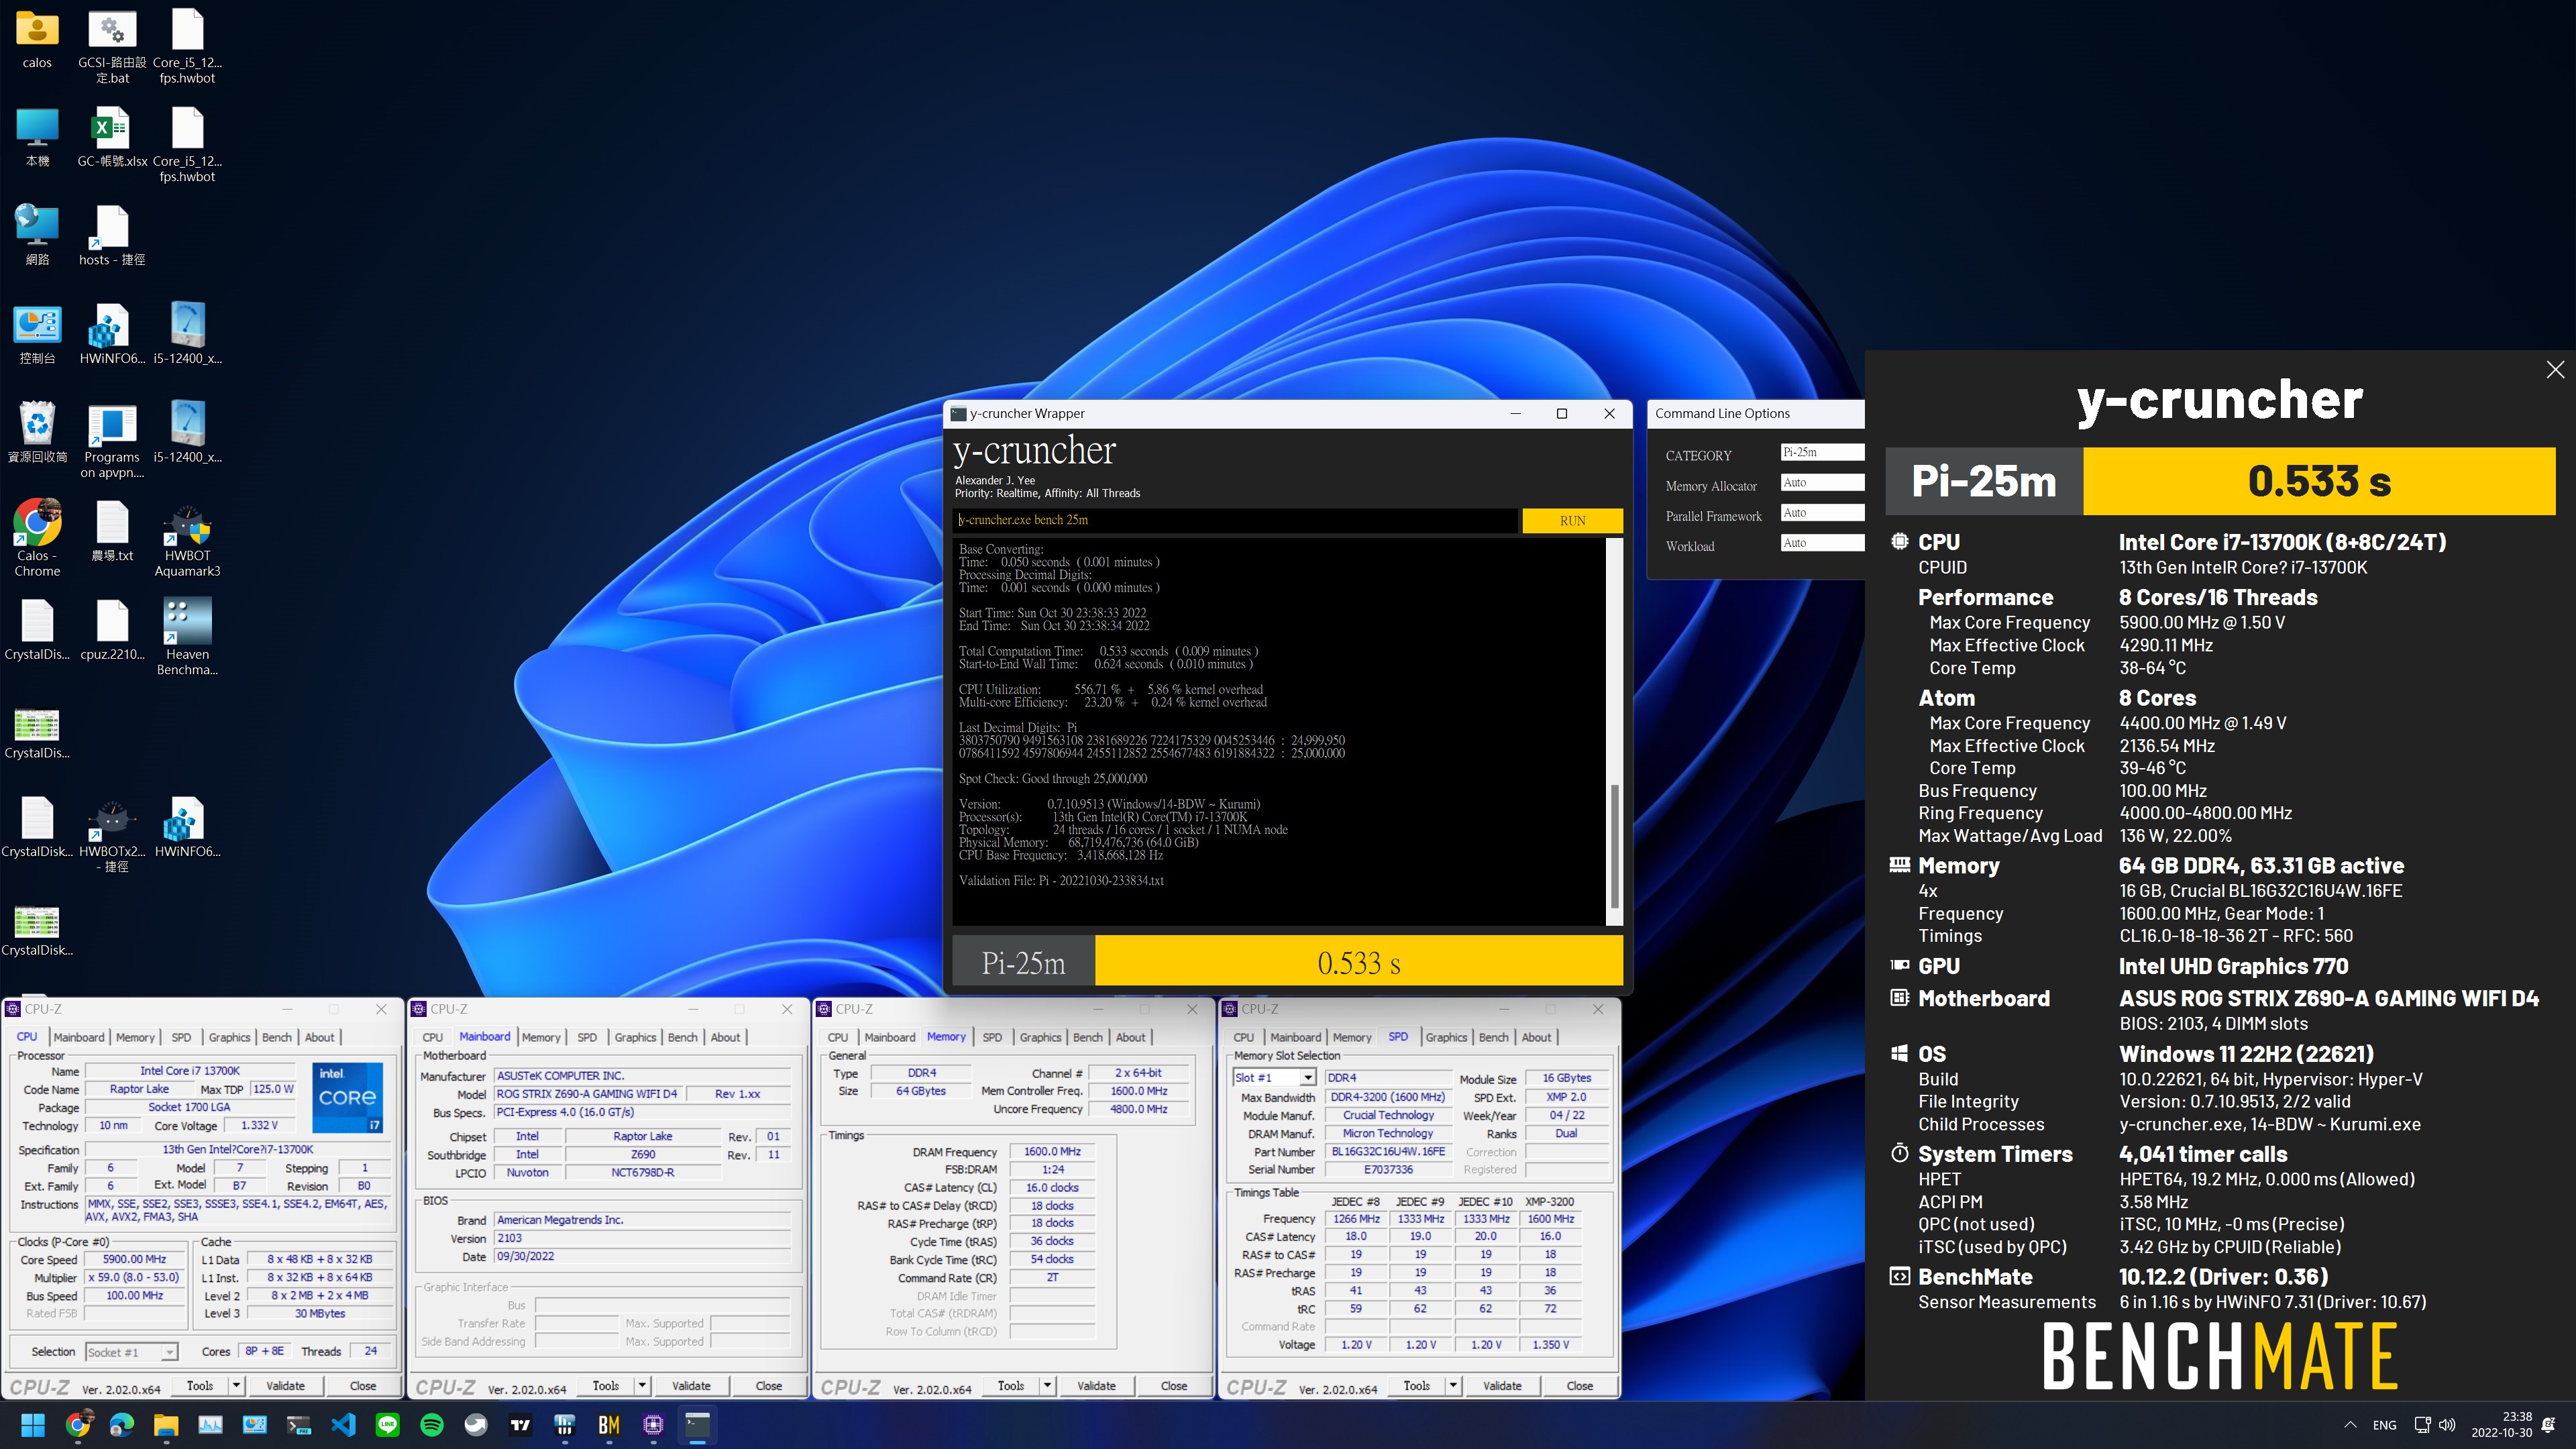Open the clock showing 23:38 in the taskbar

[2502, 1425]
